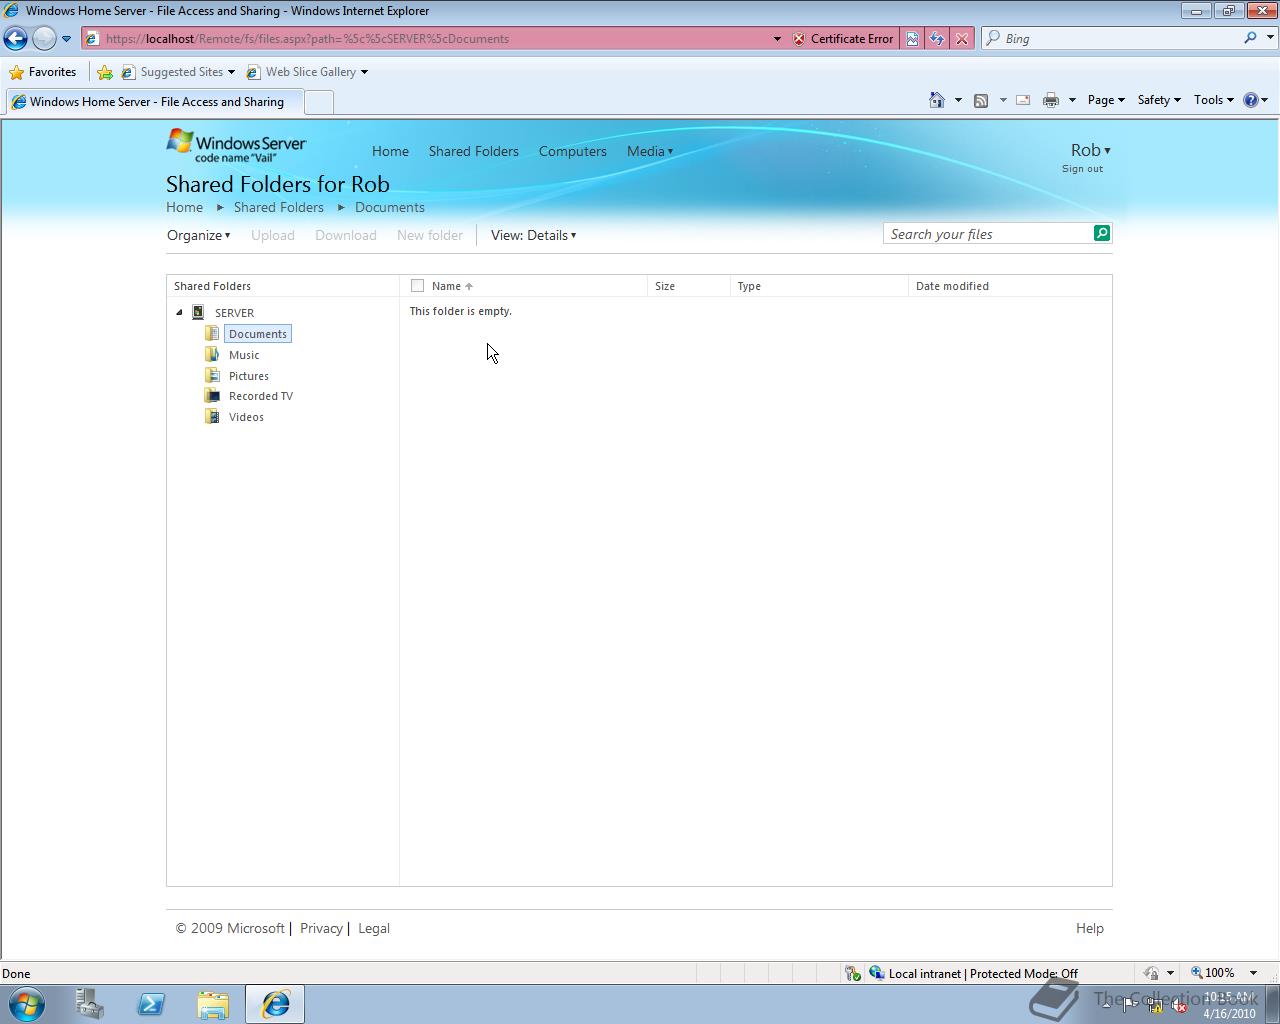Open the Safety menu dropdown
This screenshot has height=1024, width=1280.
point(1159,100)
